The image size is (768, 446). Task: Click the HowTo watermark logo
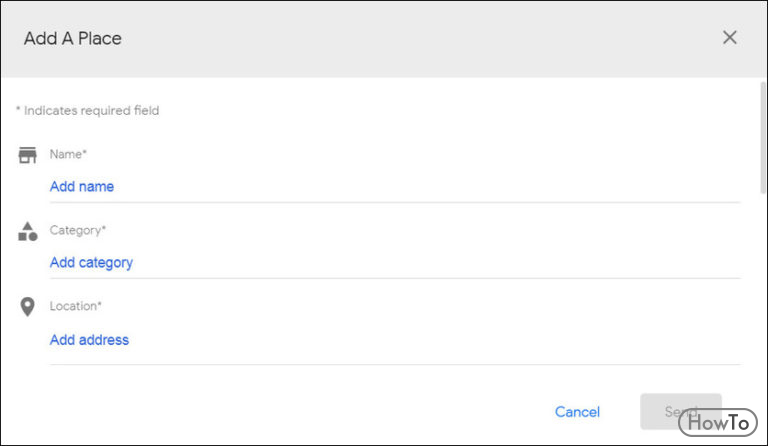[718, 422]
